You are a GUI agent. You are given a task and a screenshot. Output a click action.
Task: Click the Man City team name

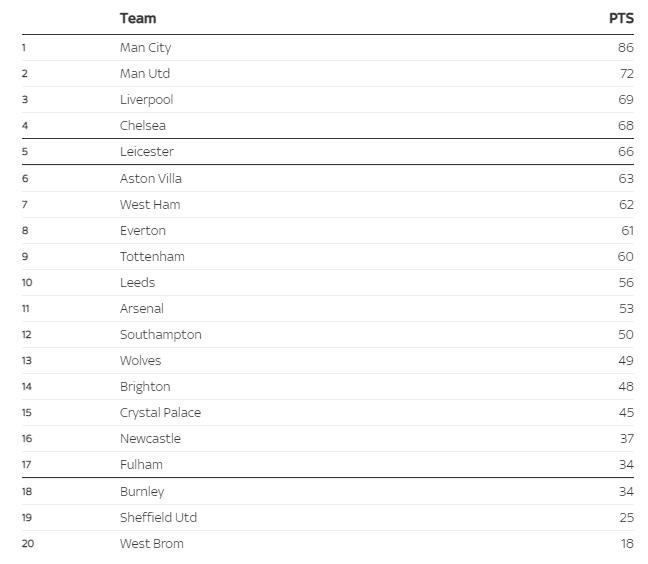[x=145, y=48]
